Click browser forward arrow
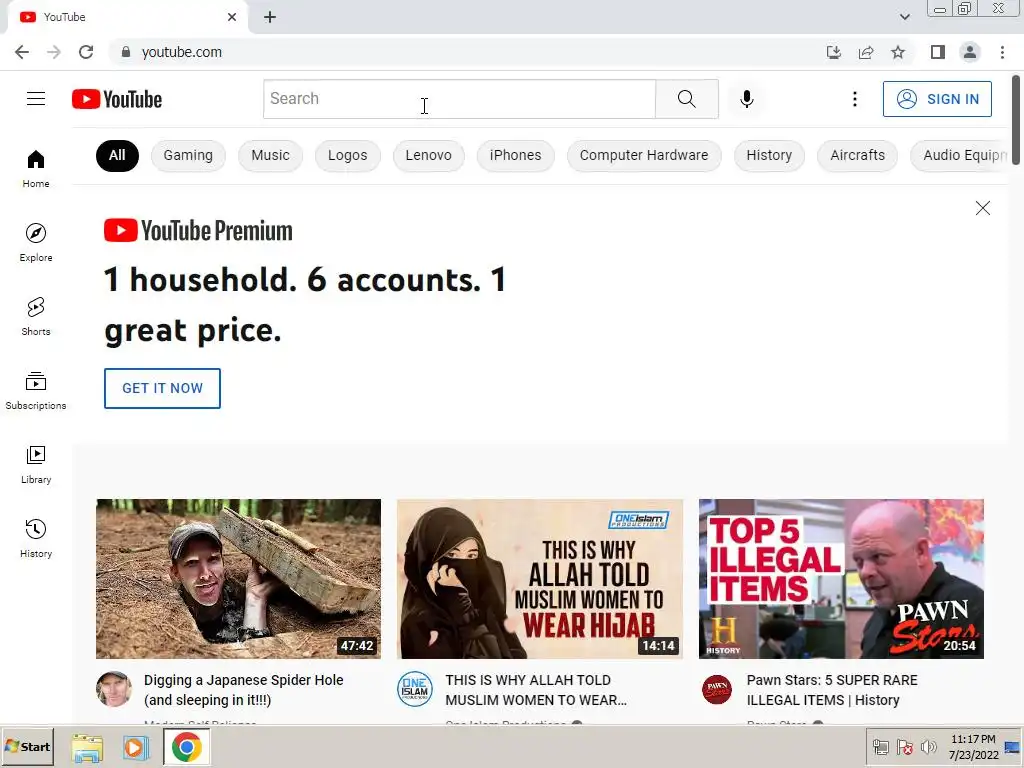Image resolution: width=1024 pixels, height=768 pixels. [54, 52]
